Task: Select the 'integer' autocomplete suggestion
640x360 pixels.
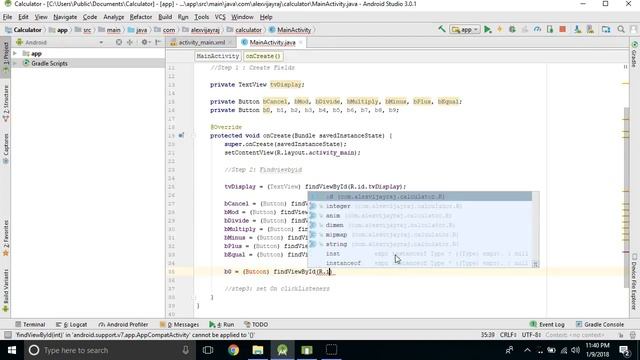Action: point(420,206)
